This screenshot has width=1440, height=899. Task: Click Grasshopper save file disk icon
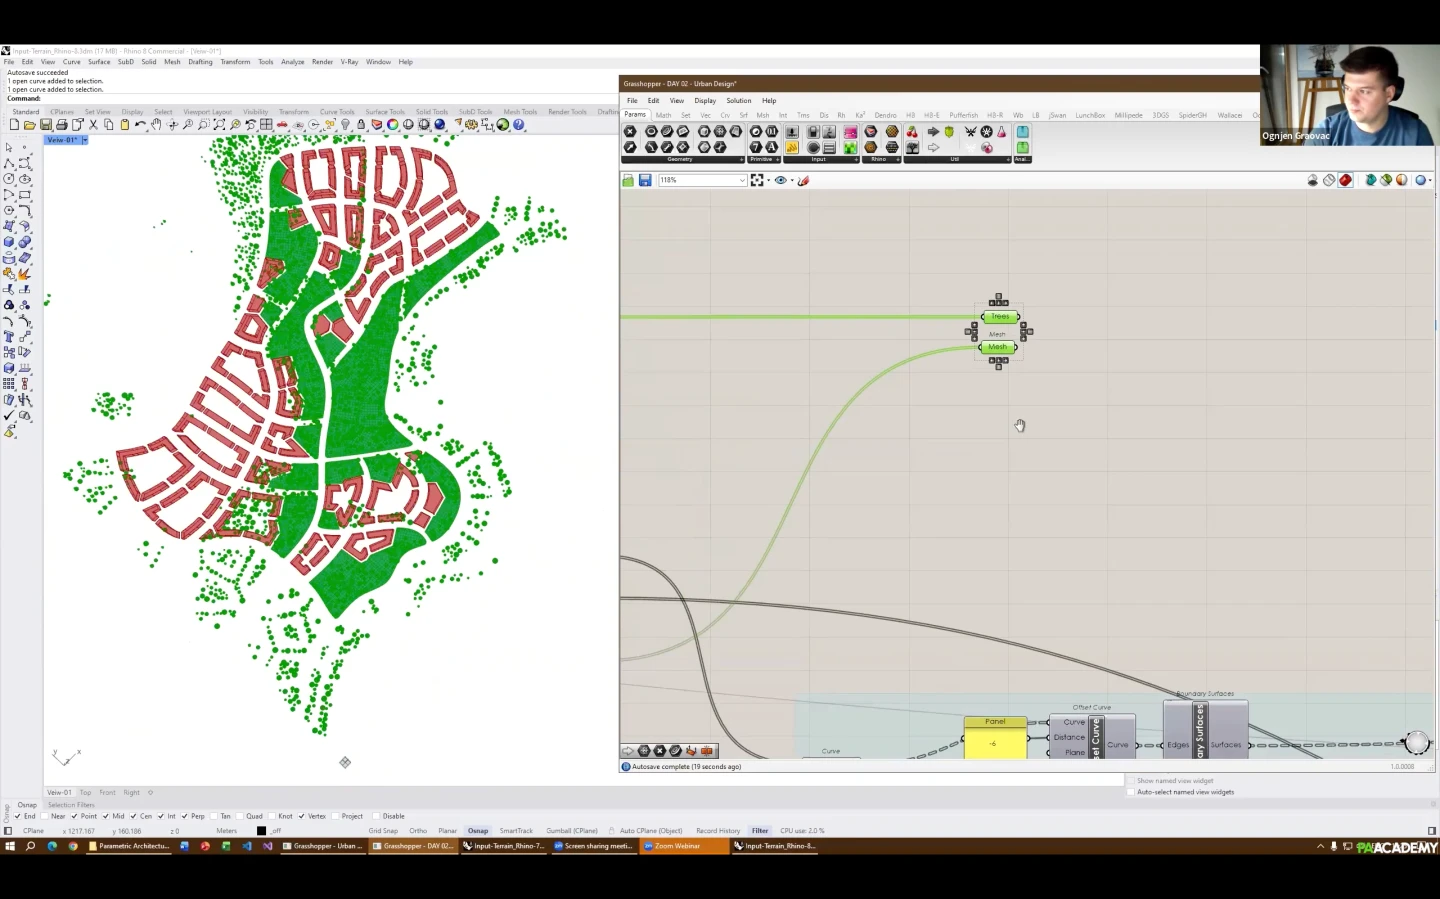pos(645,180)
